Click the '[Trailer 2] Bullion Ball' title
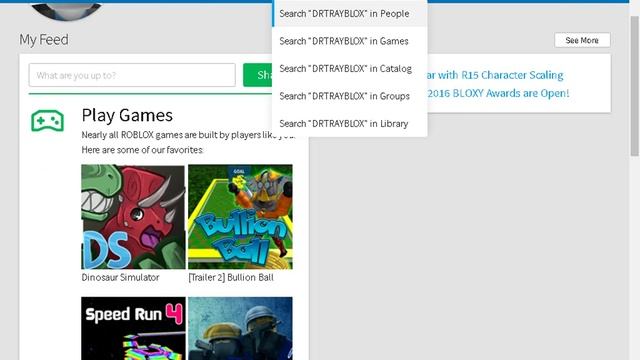Screen dimensions: 640x360 coord(231,278)
